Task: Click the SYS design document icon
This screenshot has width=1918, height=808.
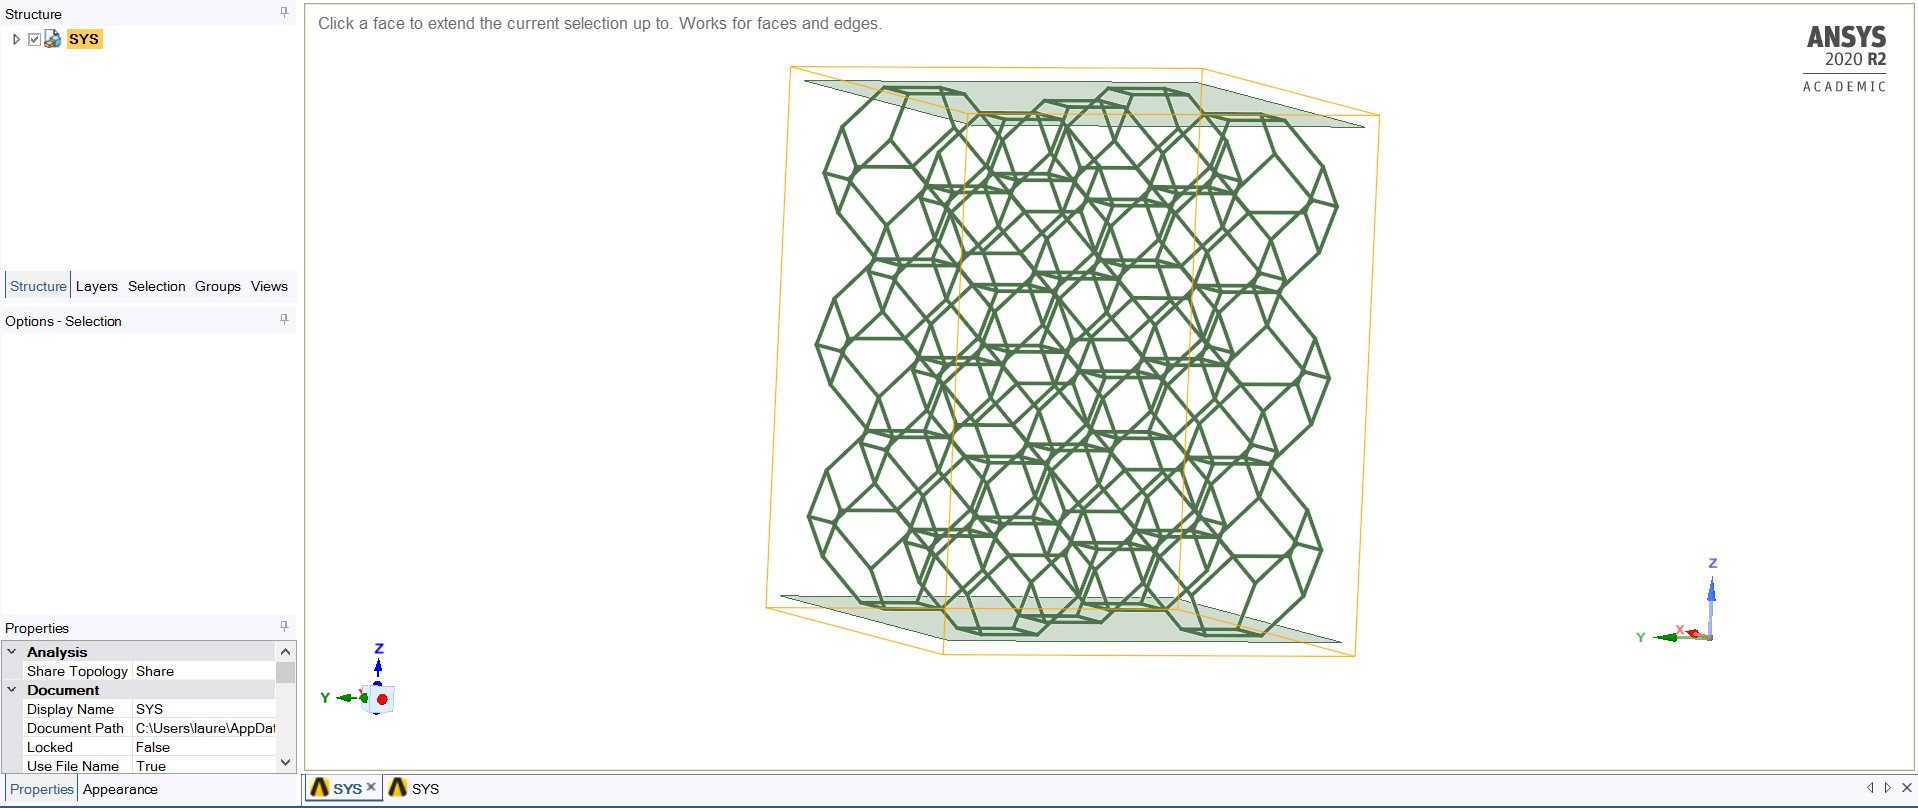Action: pos(53,39)
